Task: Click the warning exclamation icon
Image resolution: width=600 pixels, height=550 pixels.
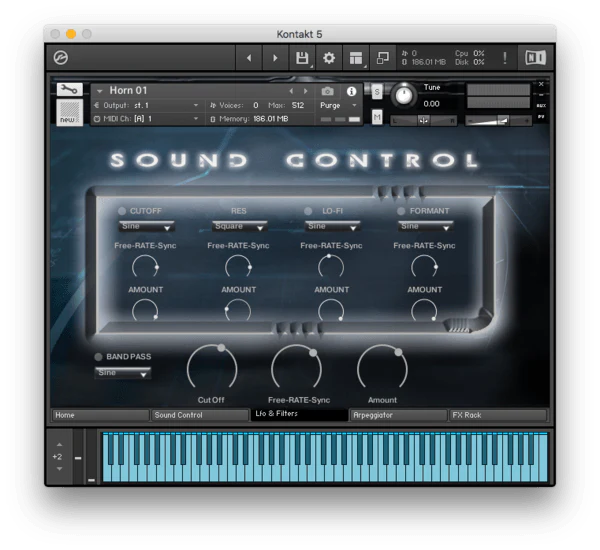Action: [x=505, y=58]
